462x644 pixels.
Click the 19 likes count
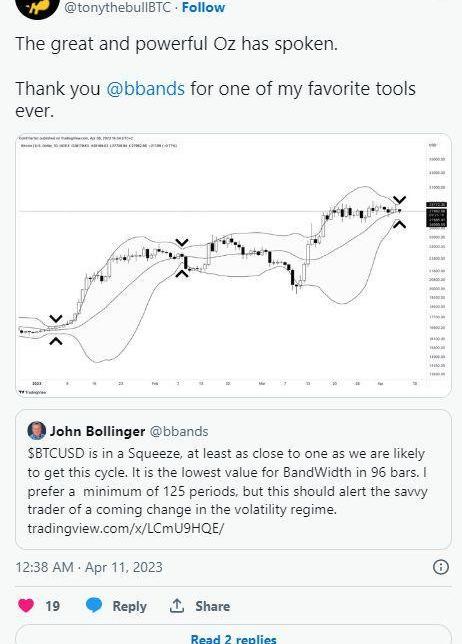click(53, 606)
